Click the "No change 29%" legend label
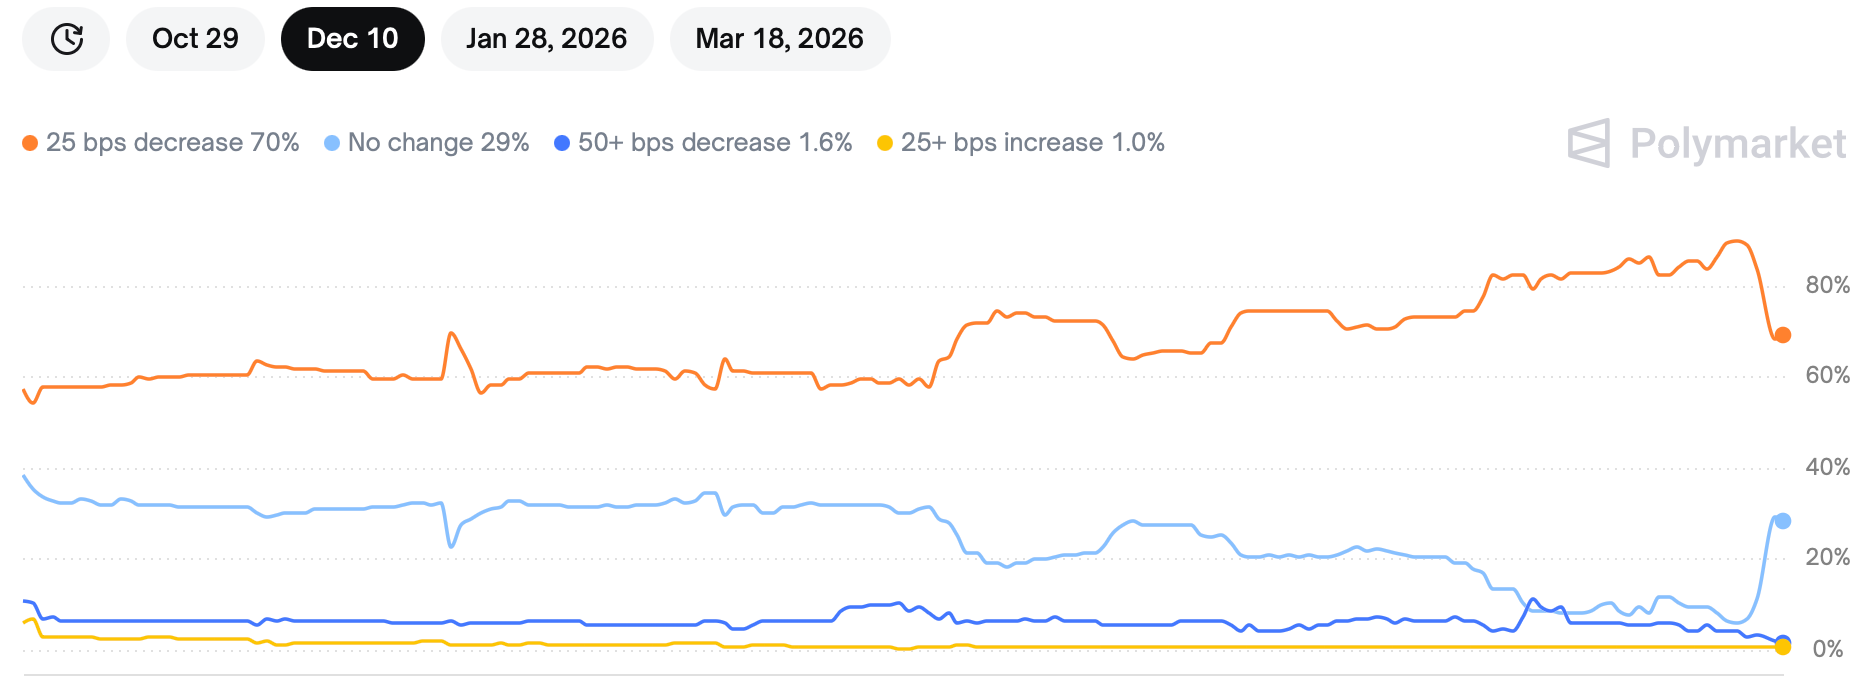The width and height of the screenshot is (1875, 686). point(438,143)
